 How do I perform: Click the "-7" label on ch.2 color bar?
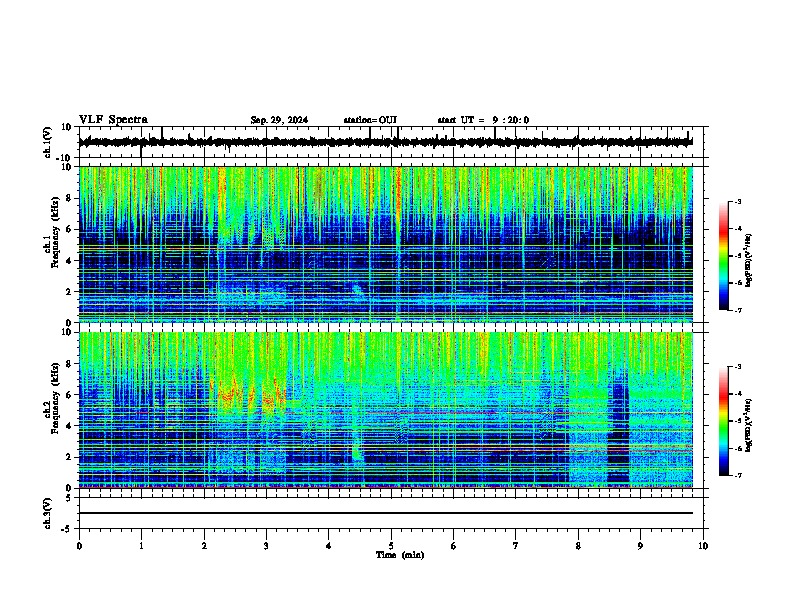737,476
